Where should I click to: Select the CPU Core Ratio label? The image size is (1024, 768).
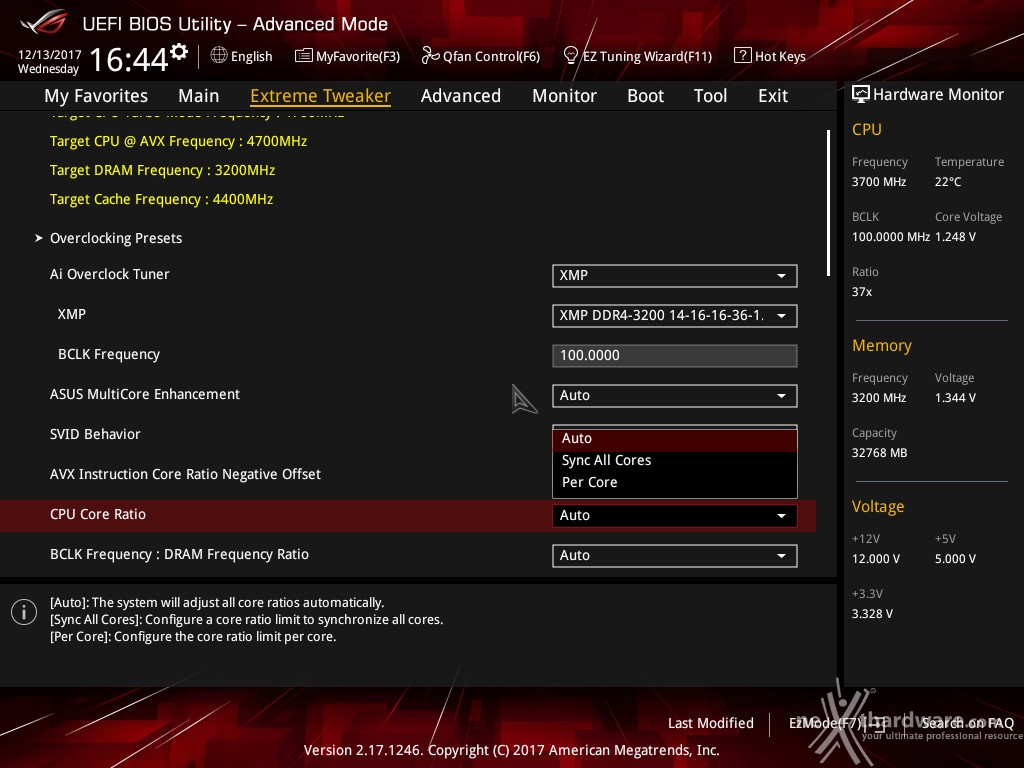tap(98, 515)
